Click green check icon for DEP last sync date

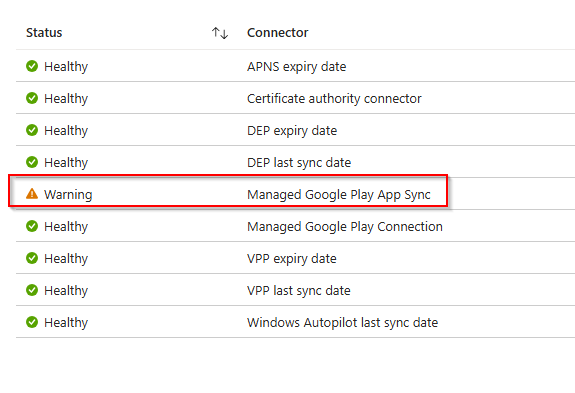[32, 162]
